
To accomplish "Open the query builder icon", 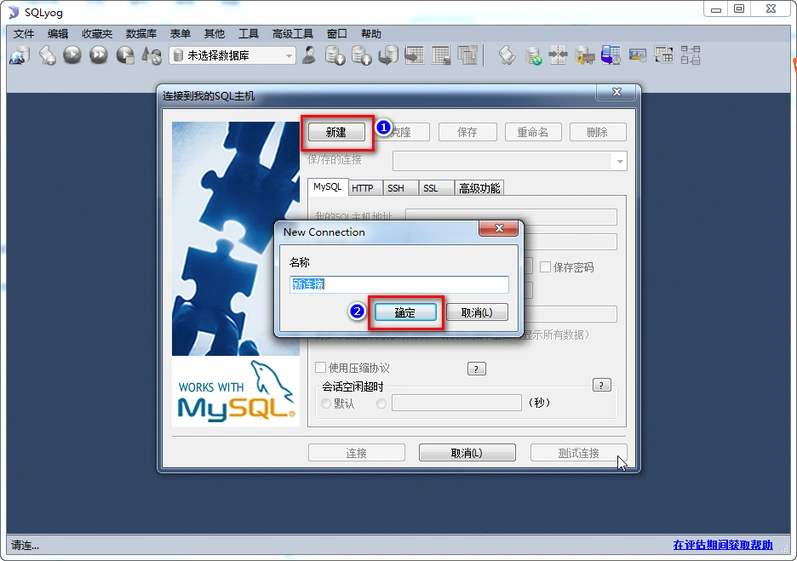I will coord(663,55).
